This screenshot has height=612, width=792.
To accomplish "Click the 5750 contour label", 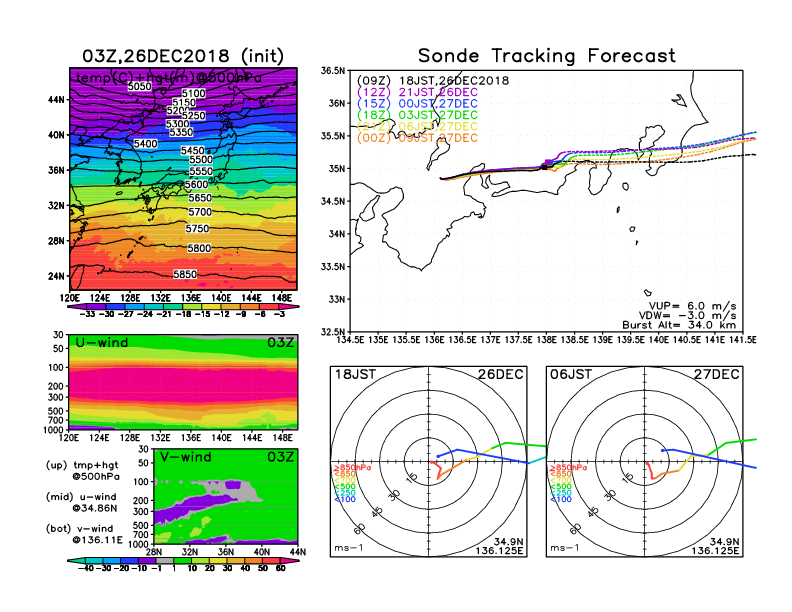I will pos(197,229).
